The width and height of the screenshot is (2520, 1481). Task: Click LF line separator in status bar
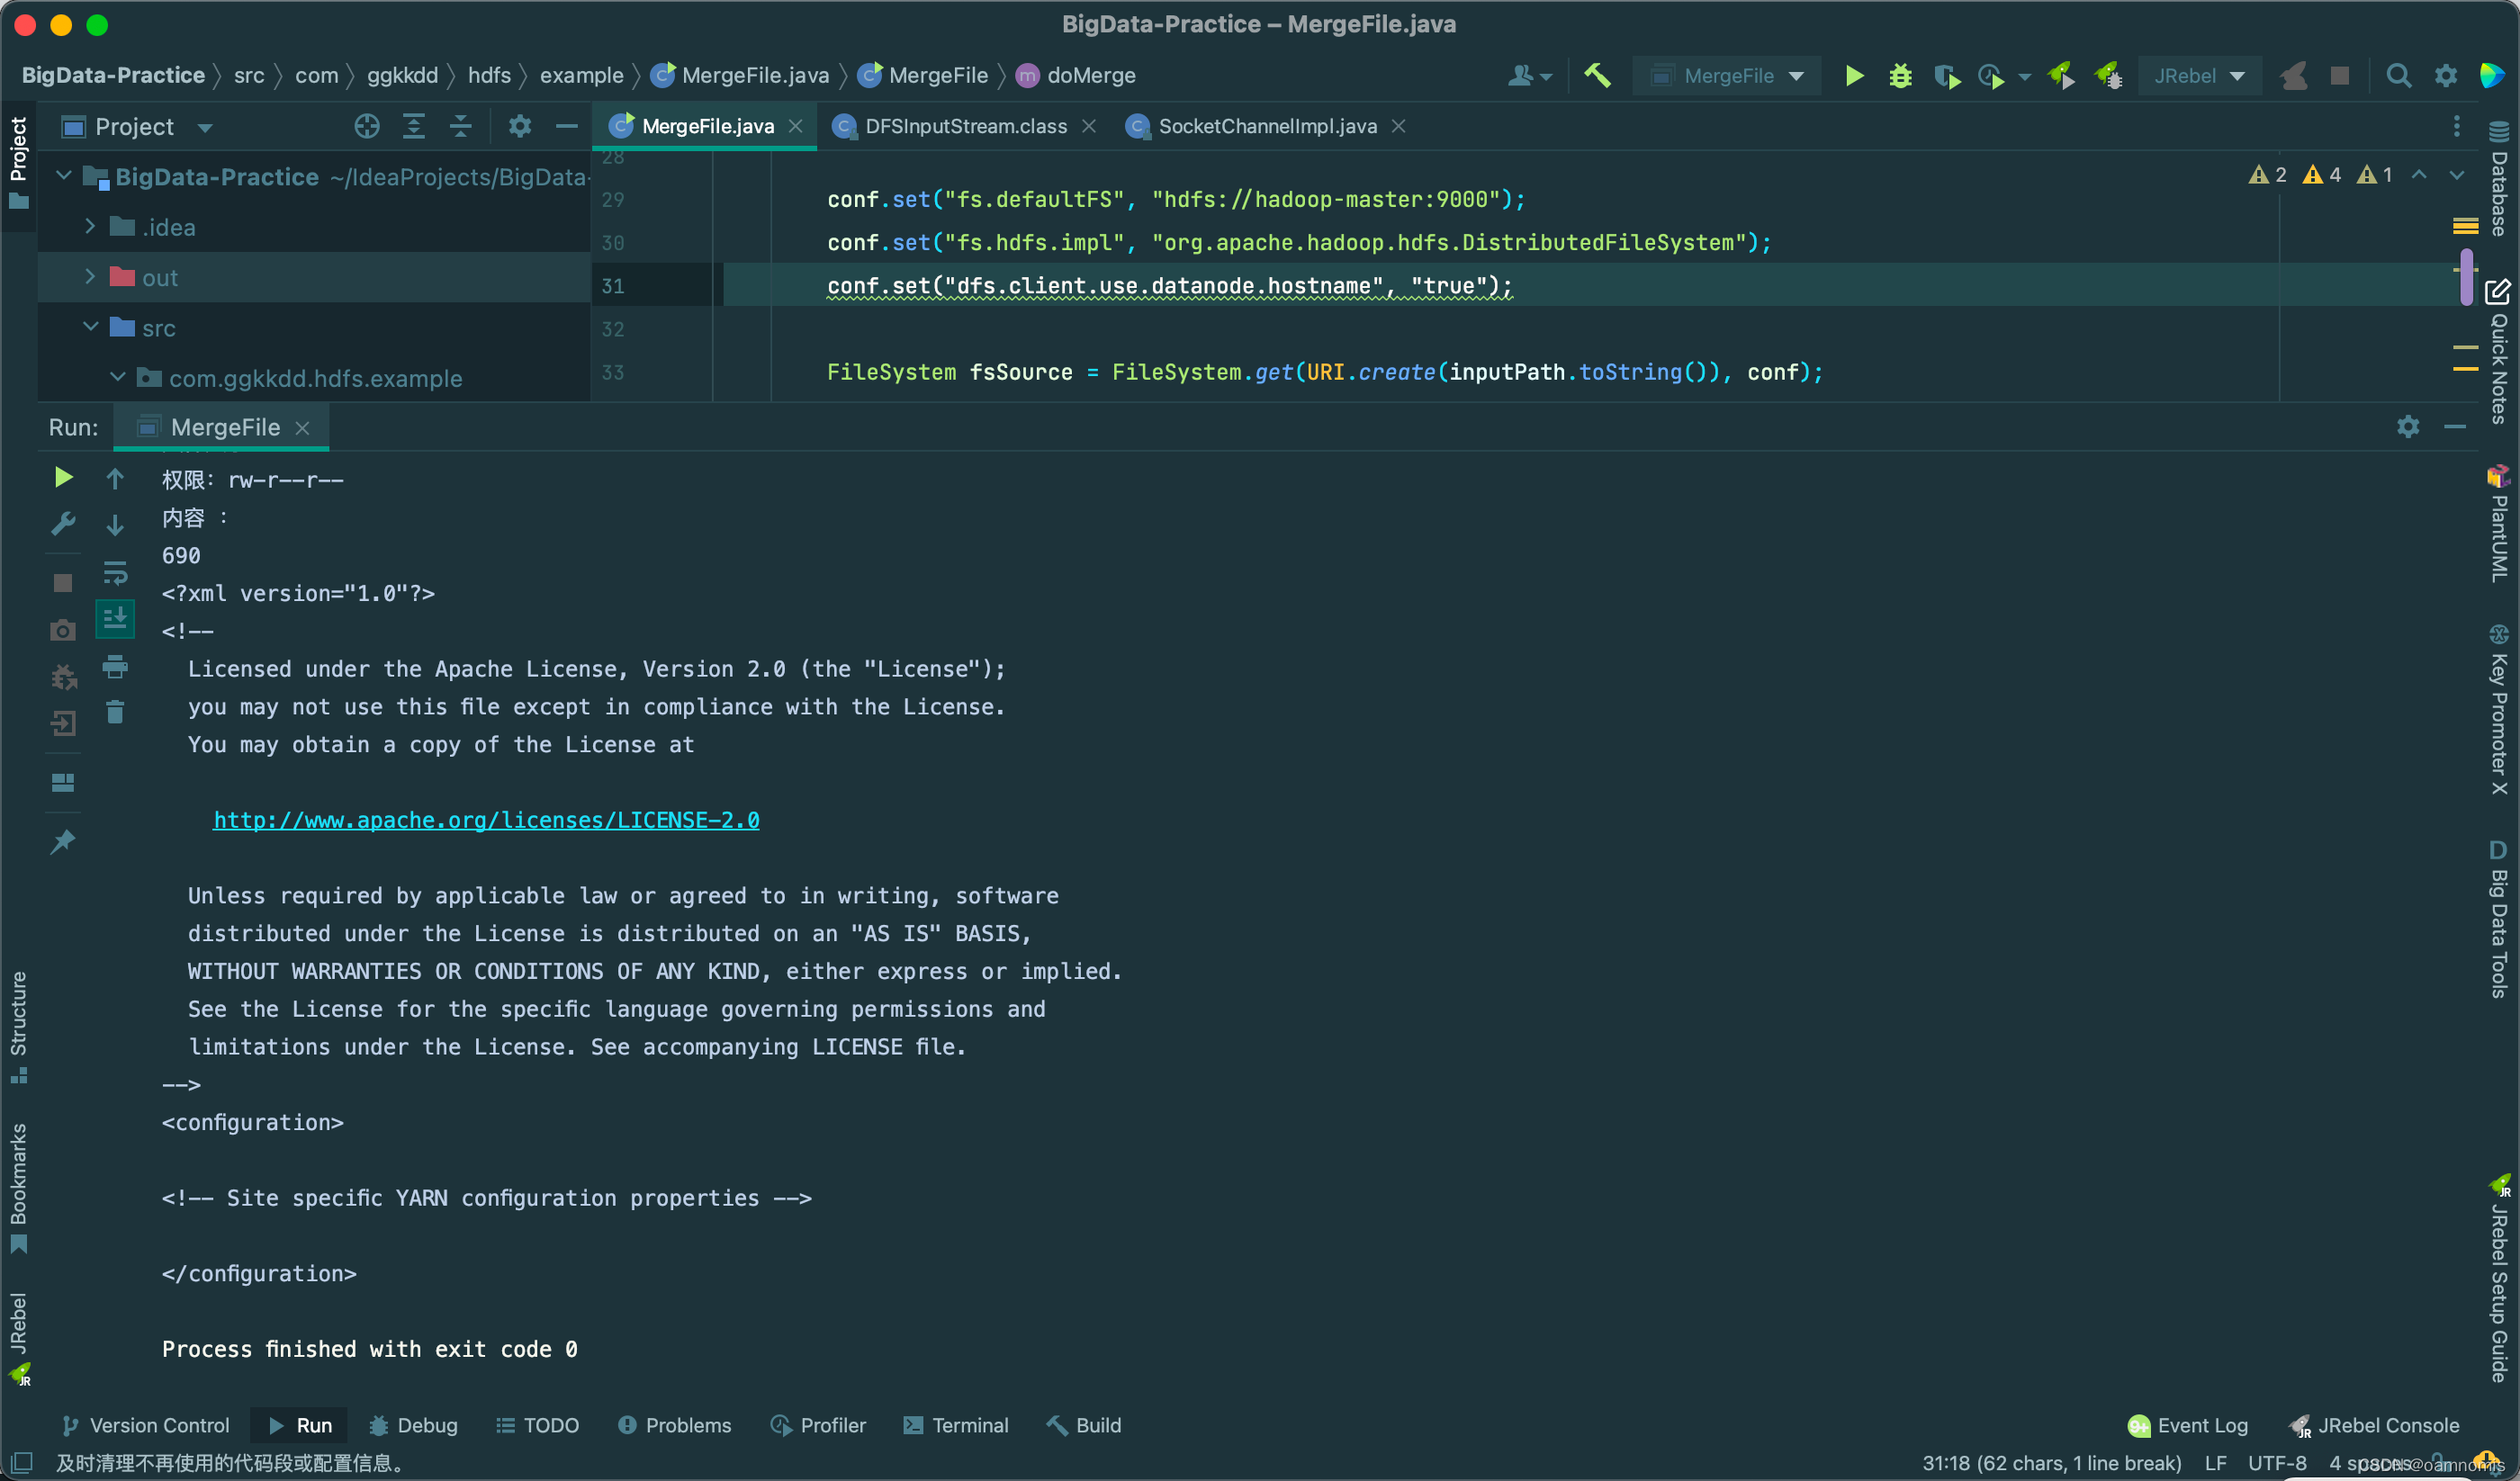tap(2216, 1463)
